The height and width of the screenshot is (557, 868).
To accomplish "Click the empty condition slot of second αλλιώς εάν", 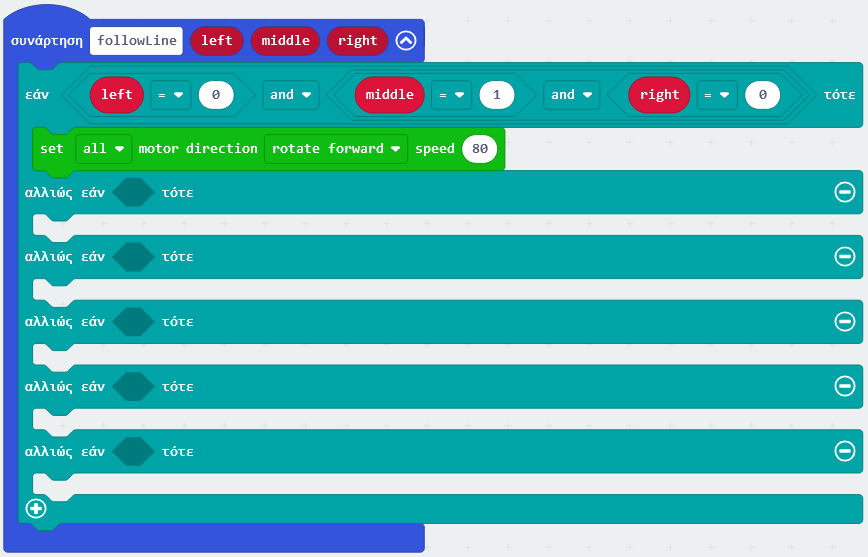I will [x=133, y=256].
